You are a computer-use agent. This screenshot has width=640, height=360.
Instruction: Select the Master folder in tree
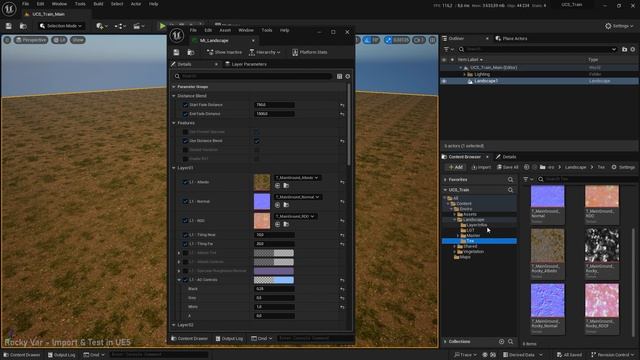[x=473, y=236]
